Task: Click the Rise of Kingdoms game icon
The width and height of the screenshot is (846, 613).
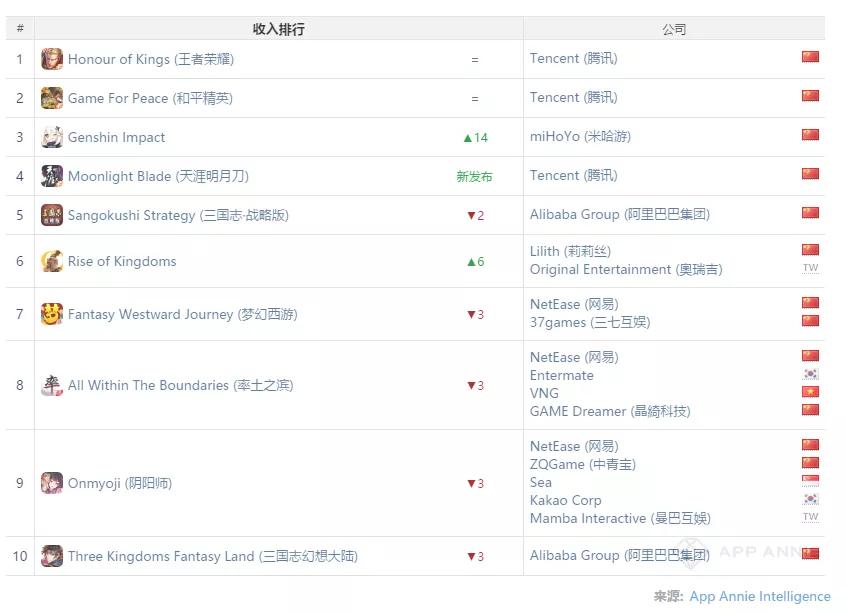Action: [x=52, y=261]
